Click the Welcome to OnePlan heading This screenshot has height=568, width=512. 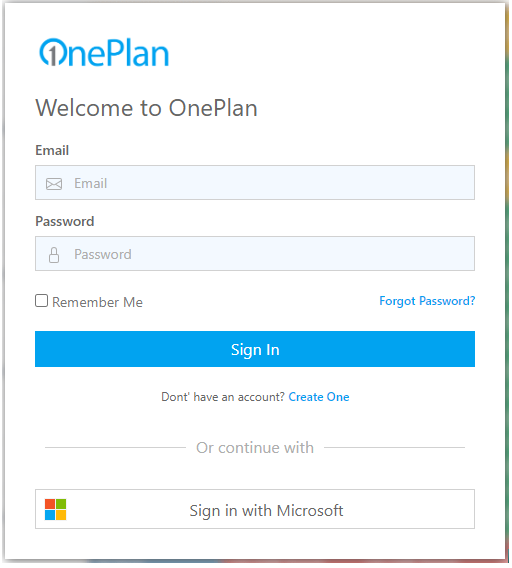(x=146, y=108)
